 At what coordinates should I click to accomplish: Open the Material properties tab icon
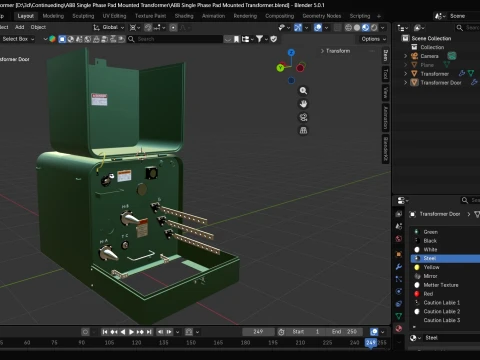tap(399, 328)
